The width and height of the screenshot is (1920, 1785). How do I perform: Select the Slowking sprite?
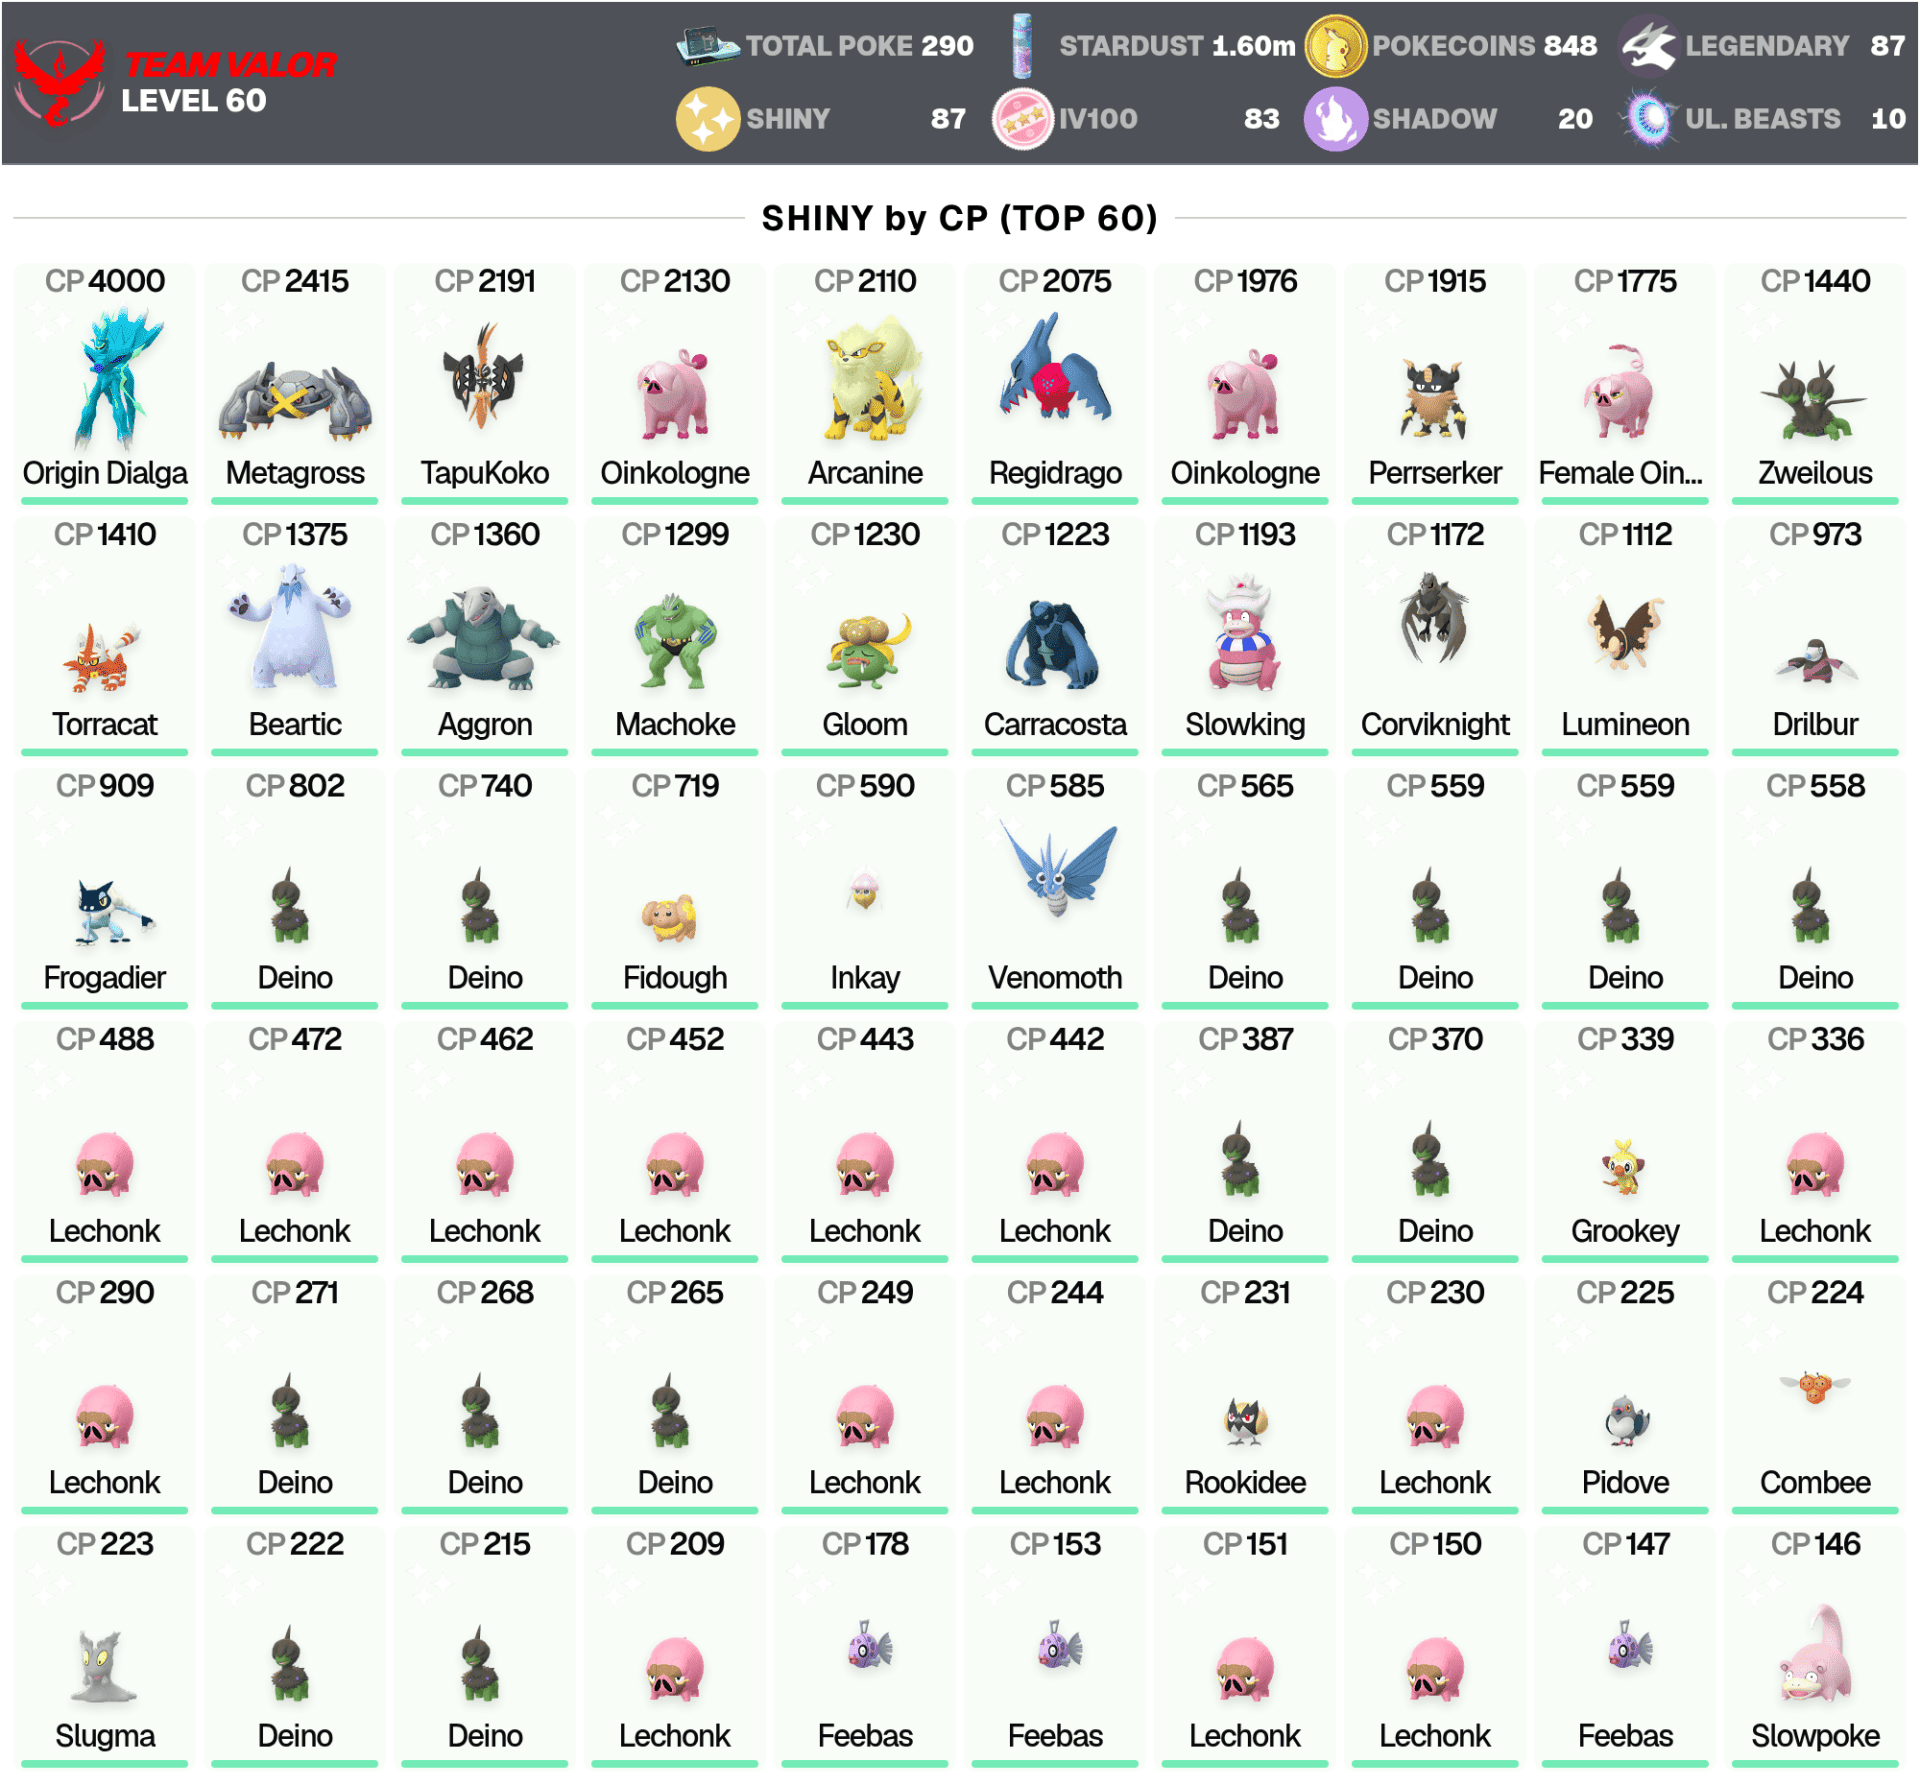tap(1243, 632)
